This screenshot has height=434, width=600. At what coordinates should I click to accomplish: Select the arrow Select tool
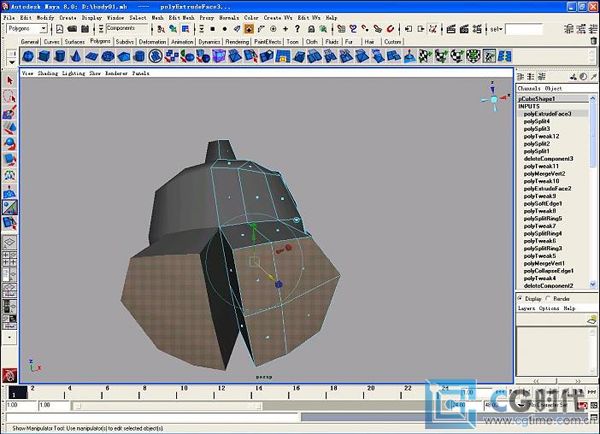[x=10, y=81]
